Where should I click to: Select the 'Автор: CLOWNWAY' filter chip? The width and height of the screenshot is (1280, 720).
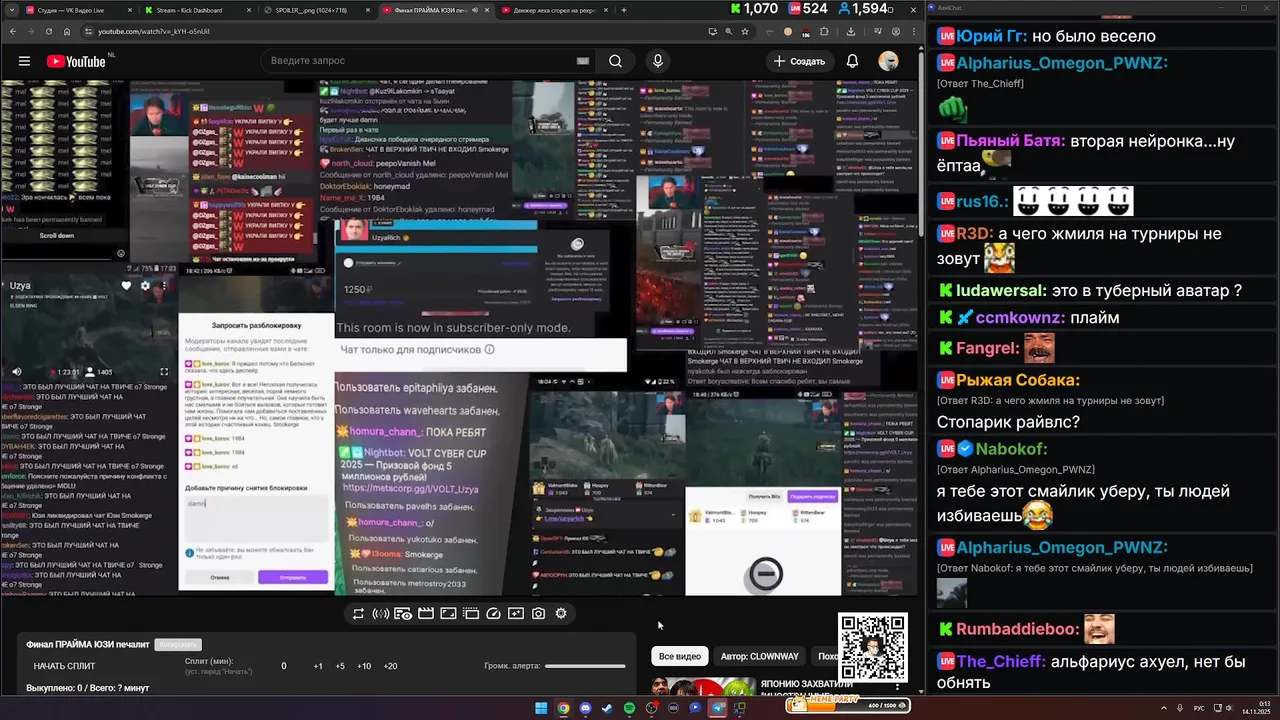coord(760,656)
